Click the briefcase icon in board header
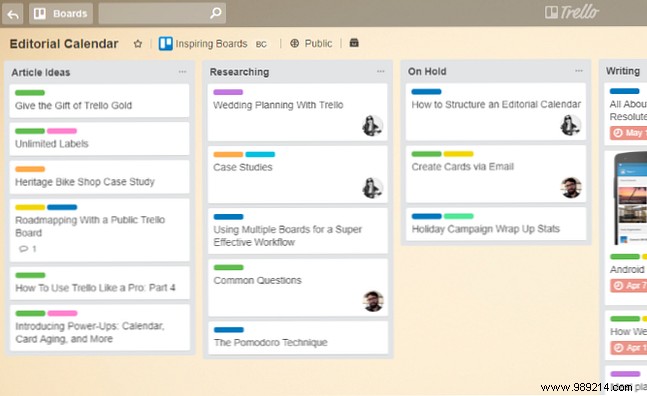 pos(354,42)
